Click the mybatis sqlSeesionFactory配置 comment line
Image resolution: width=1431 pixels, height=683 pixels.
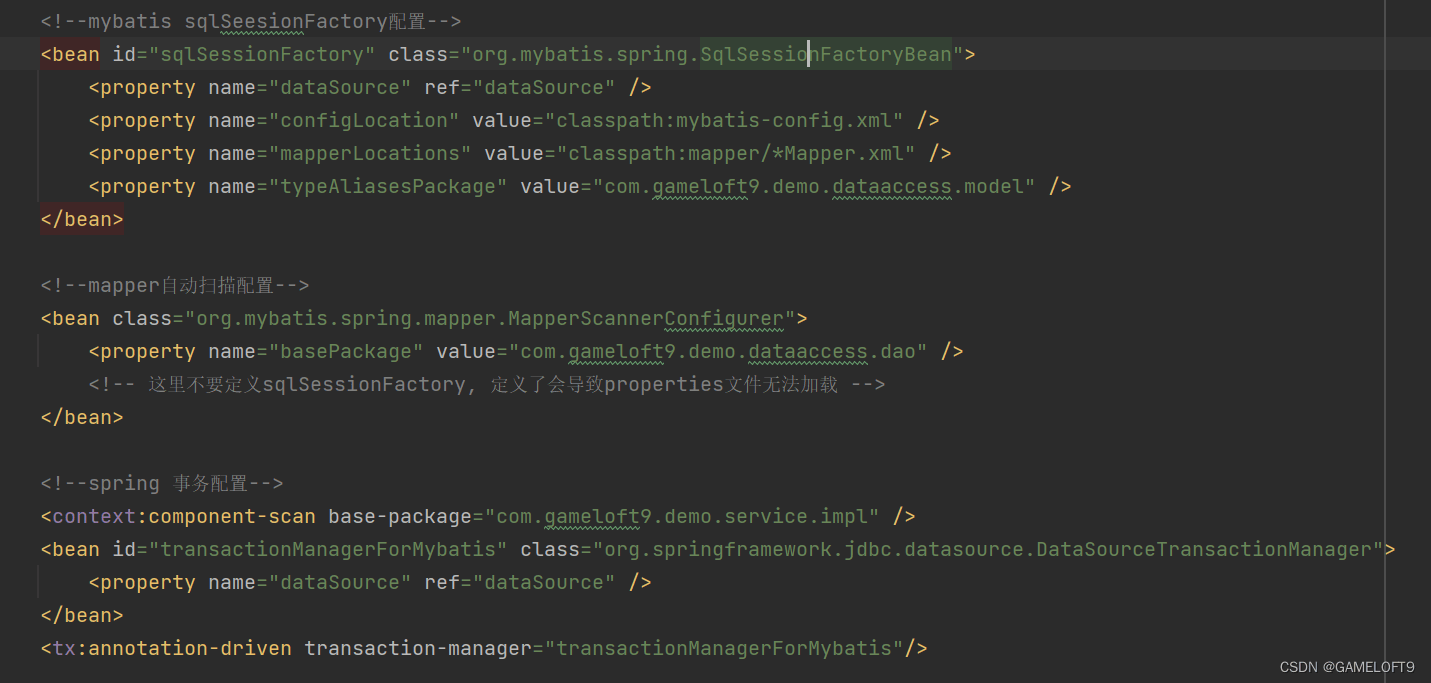(251, 21)
